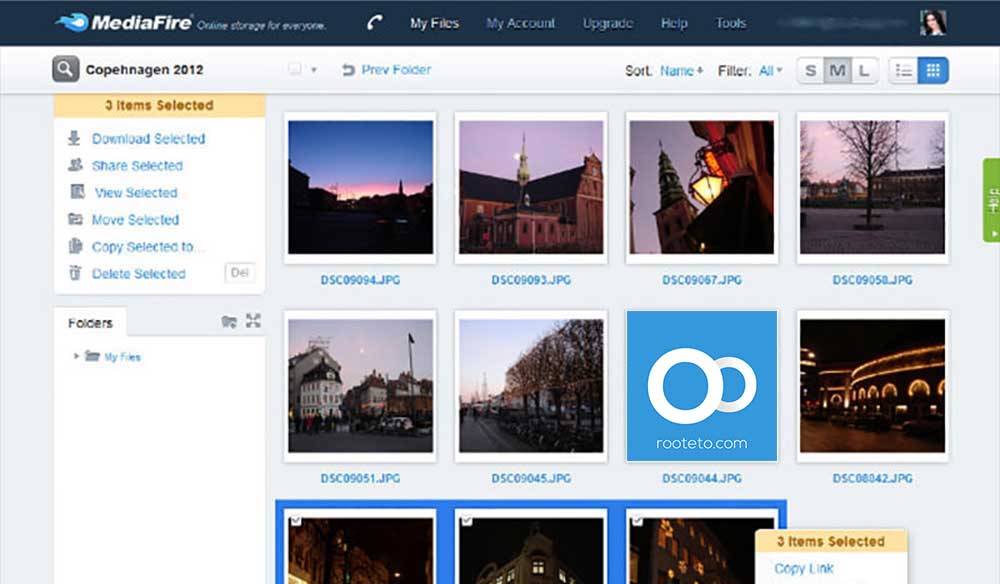
Task: Set thumbnail size to L
Action: click(x=864, y=70)
